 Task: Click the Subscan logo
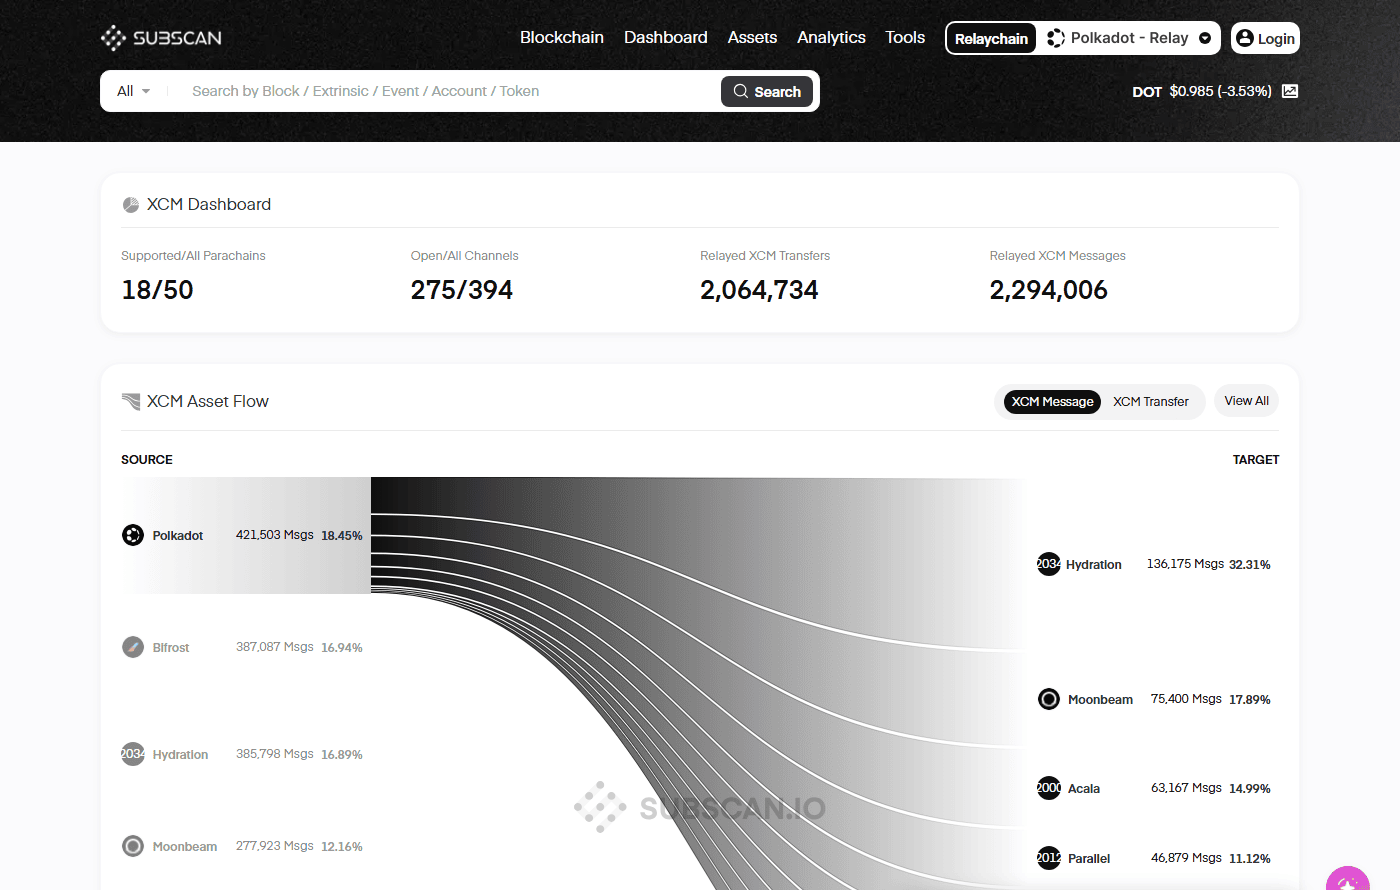[161, 38]
